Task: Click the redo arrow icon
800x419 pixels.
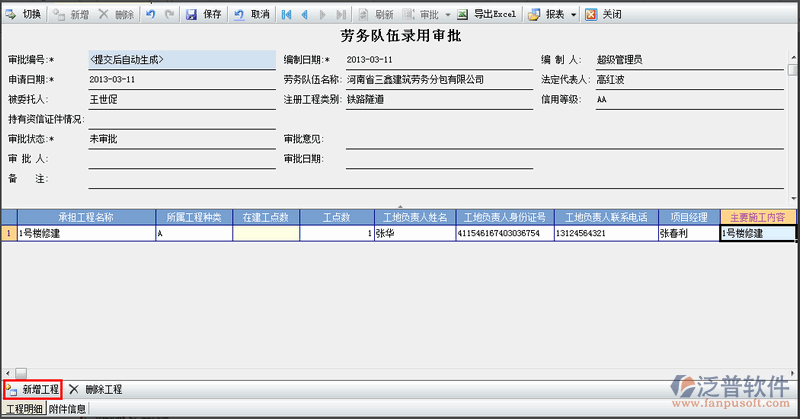Action: pos(169,15)
